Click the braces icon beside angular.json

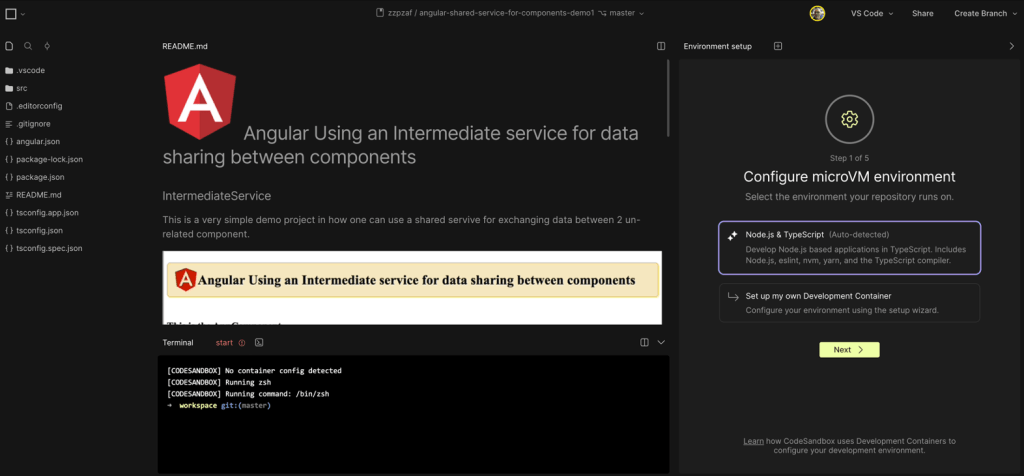[x=9, y=141]
